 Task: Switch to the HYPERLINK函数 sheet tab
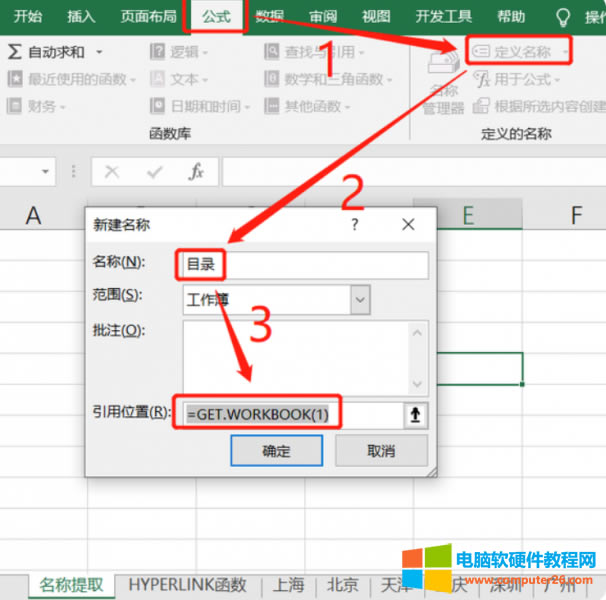pyautogui.click(x=187, y=585)
